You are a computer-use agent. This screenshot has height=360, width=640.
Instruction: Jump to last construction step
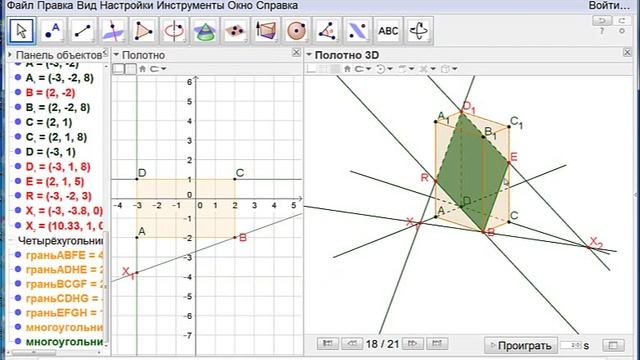tap(437, 344)
